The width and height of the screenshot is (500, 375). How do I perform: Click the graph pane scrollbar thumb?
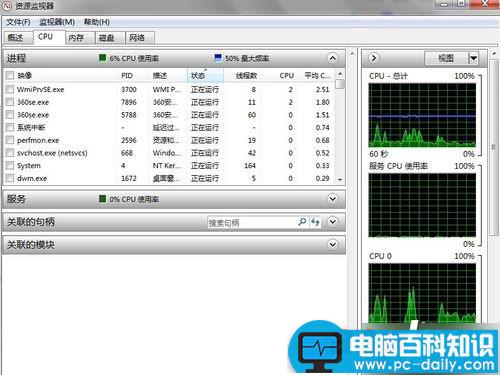[494, 147]
